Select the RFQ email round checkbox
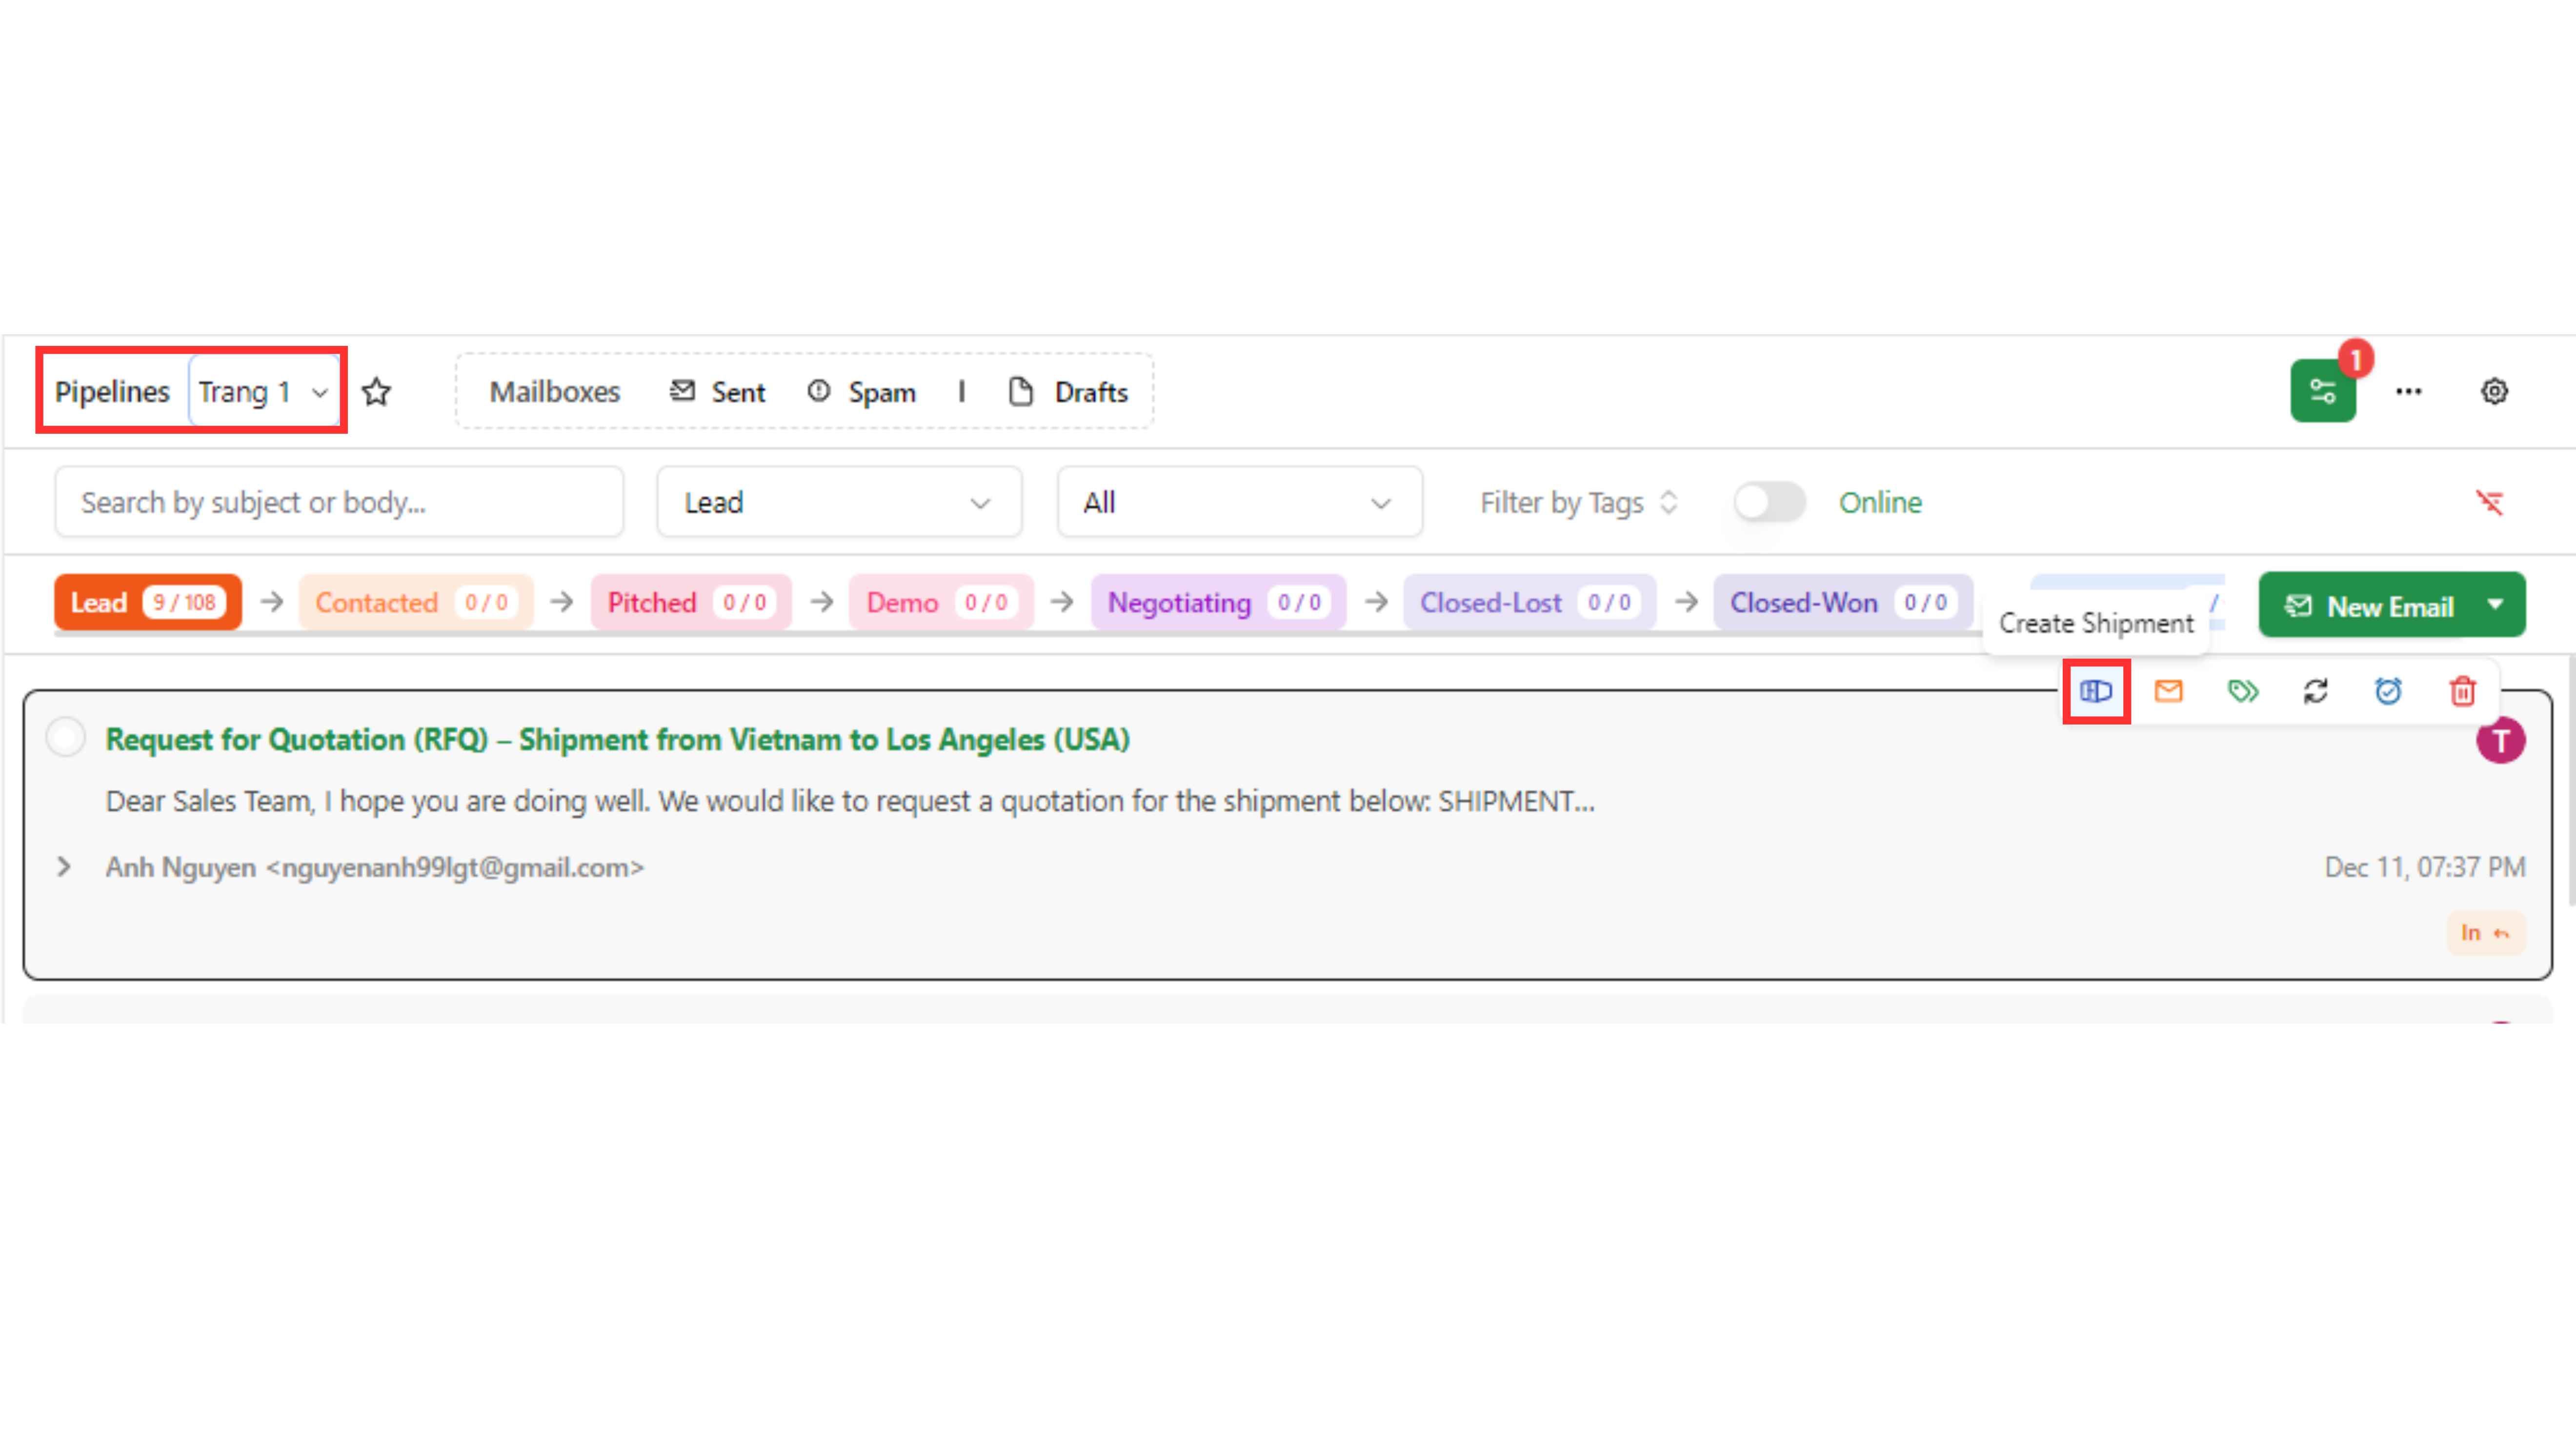Image resolution: width=2576 pixels, height=1449 pixels. point(66,738)
